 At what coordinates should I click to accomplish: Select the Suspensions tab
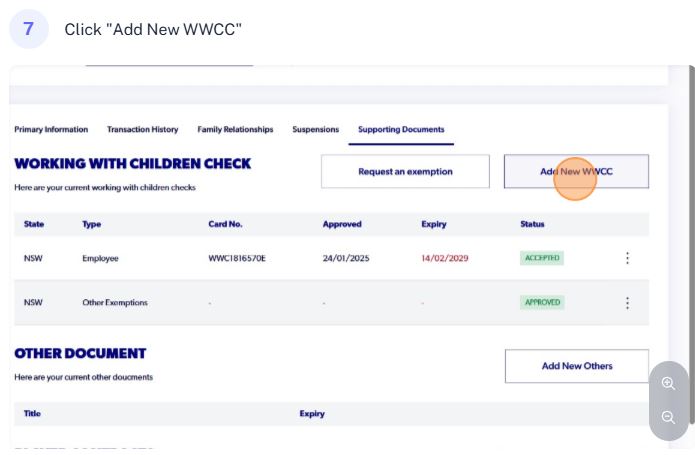pyautogui.click(x=316, y=129)
